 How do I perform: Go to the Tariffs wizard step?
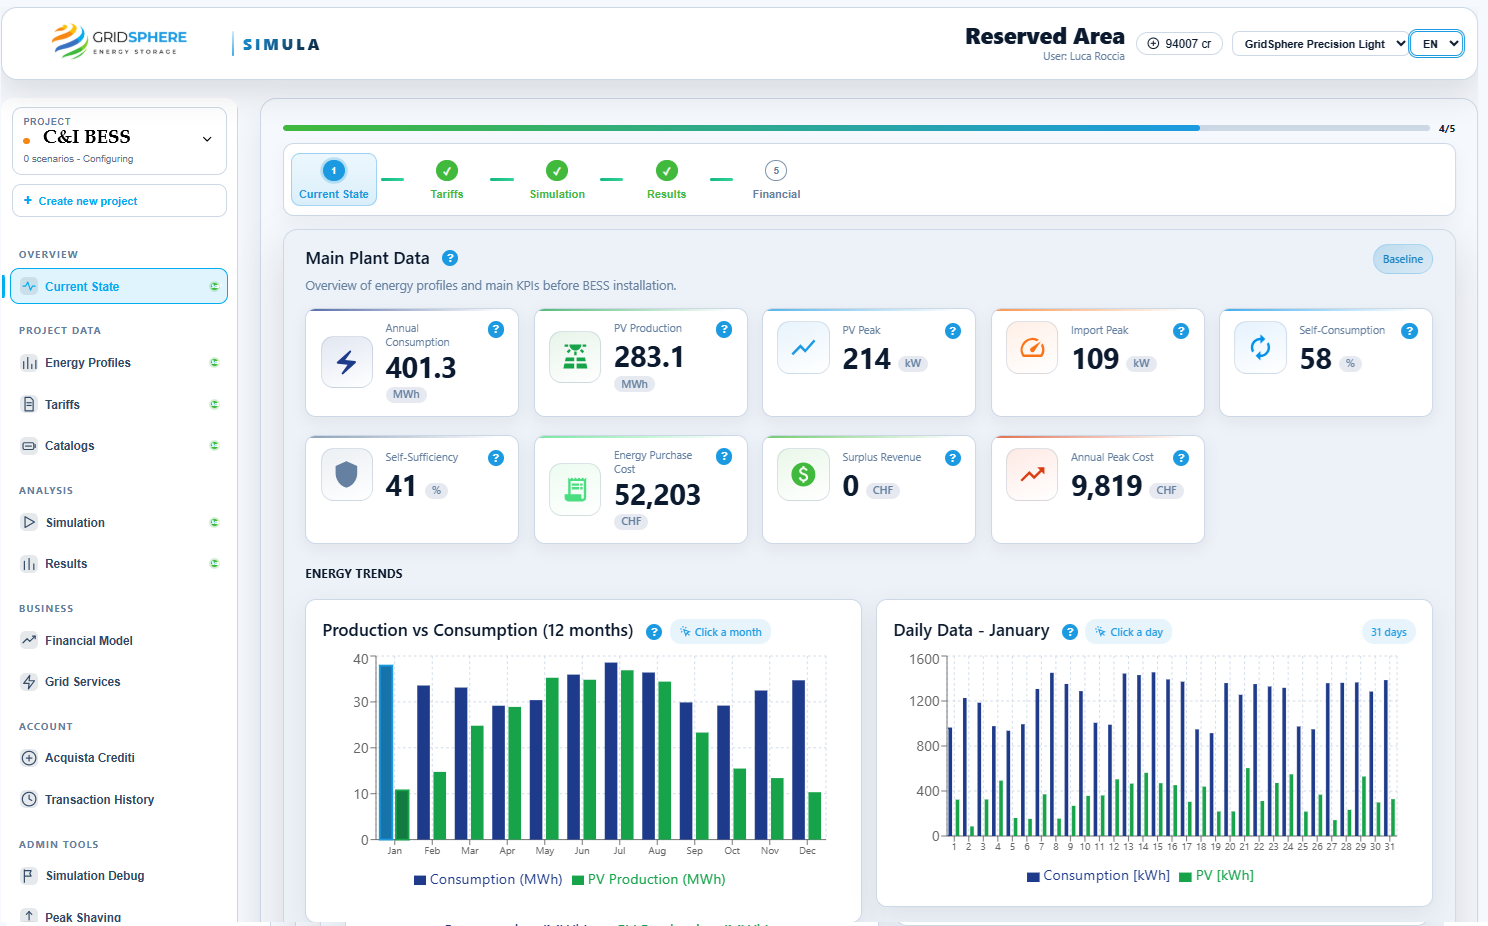point(447,180)
